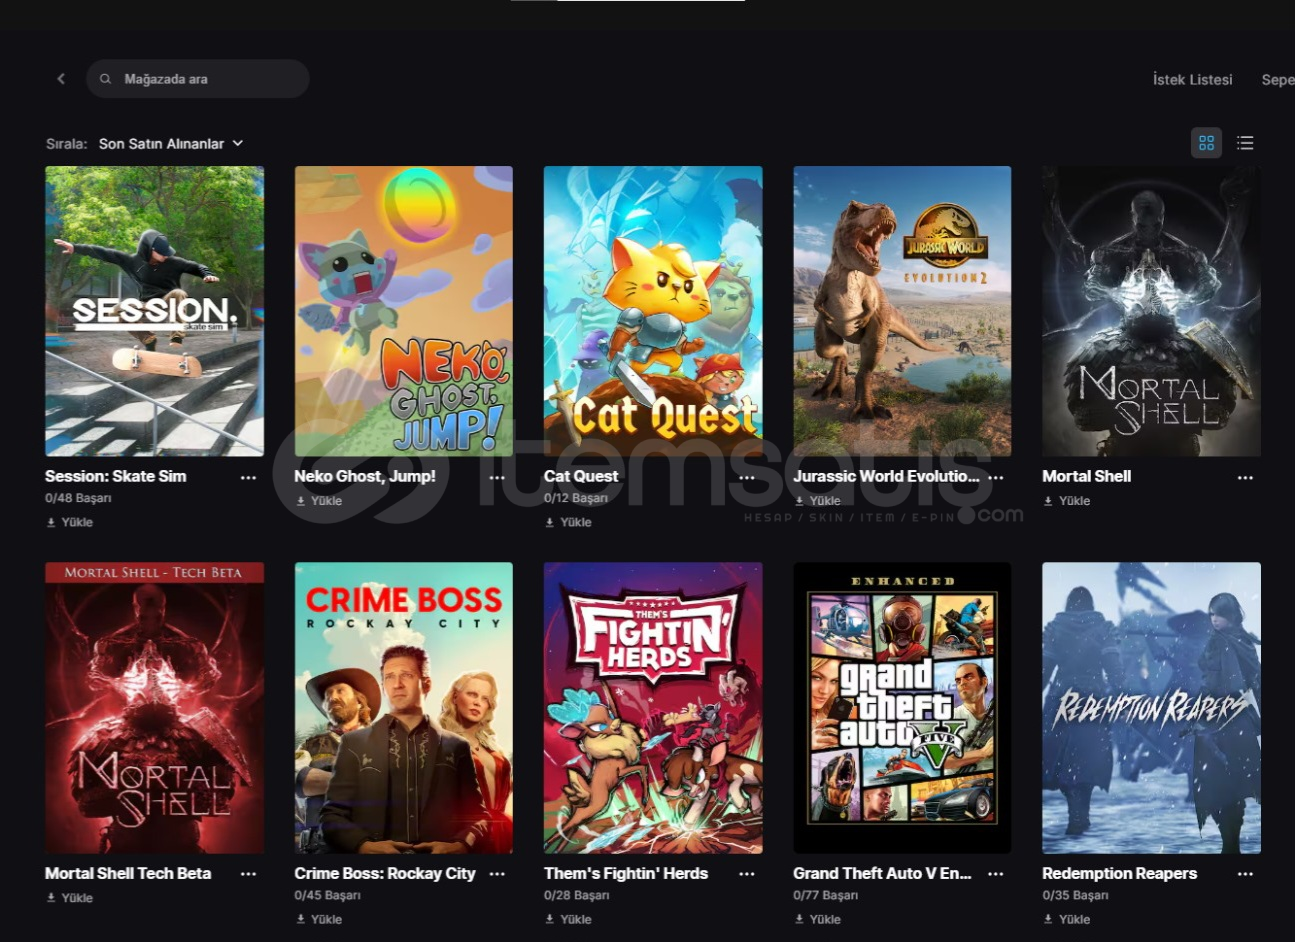1295x942 pixels.
Task: Install Jurassic World Evolution via Yükle
Action: point(817,501)
